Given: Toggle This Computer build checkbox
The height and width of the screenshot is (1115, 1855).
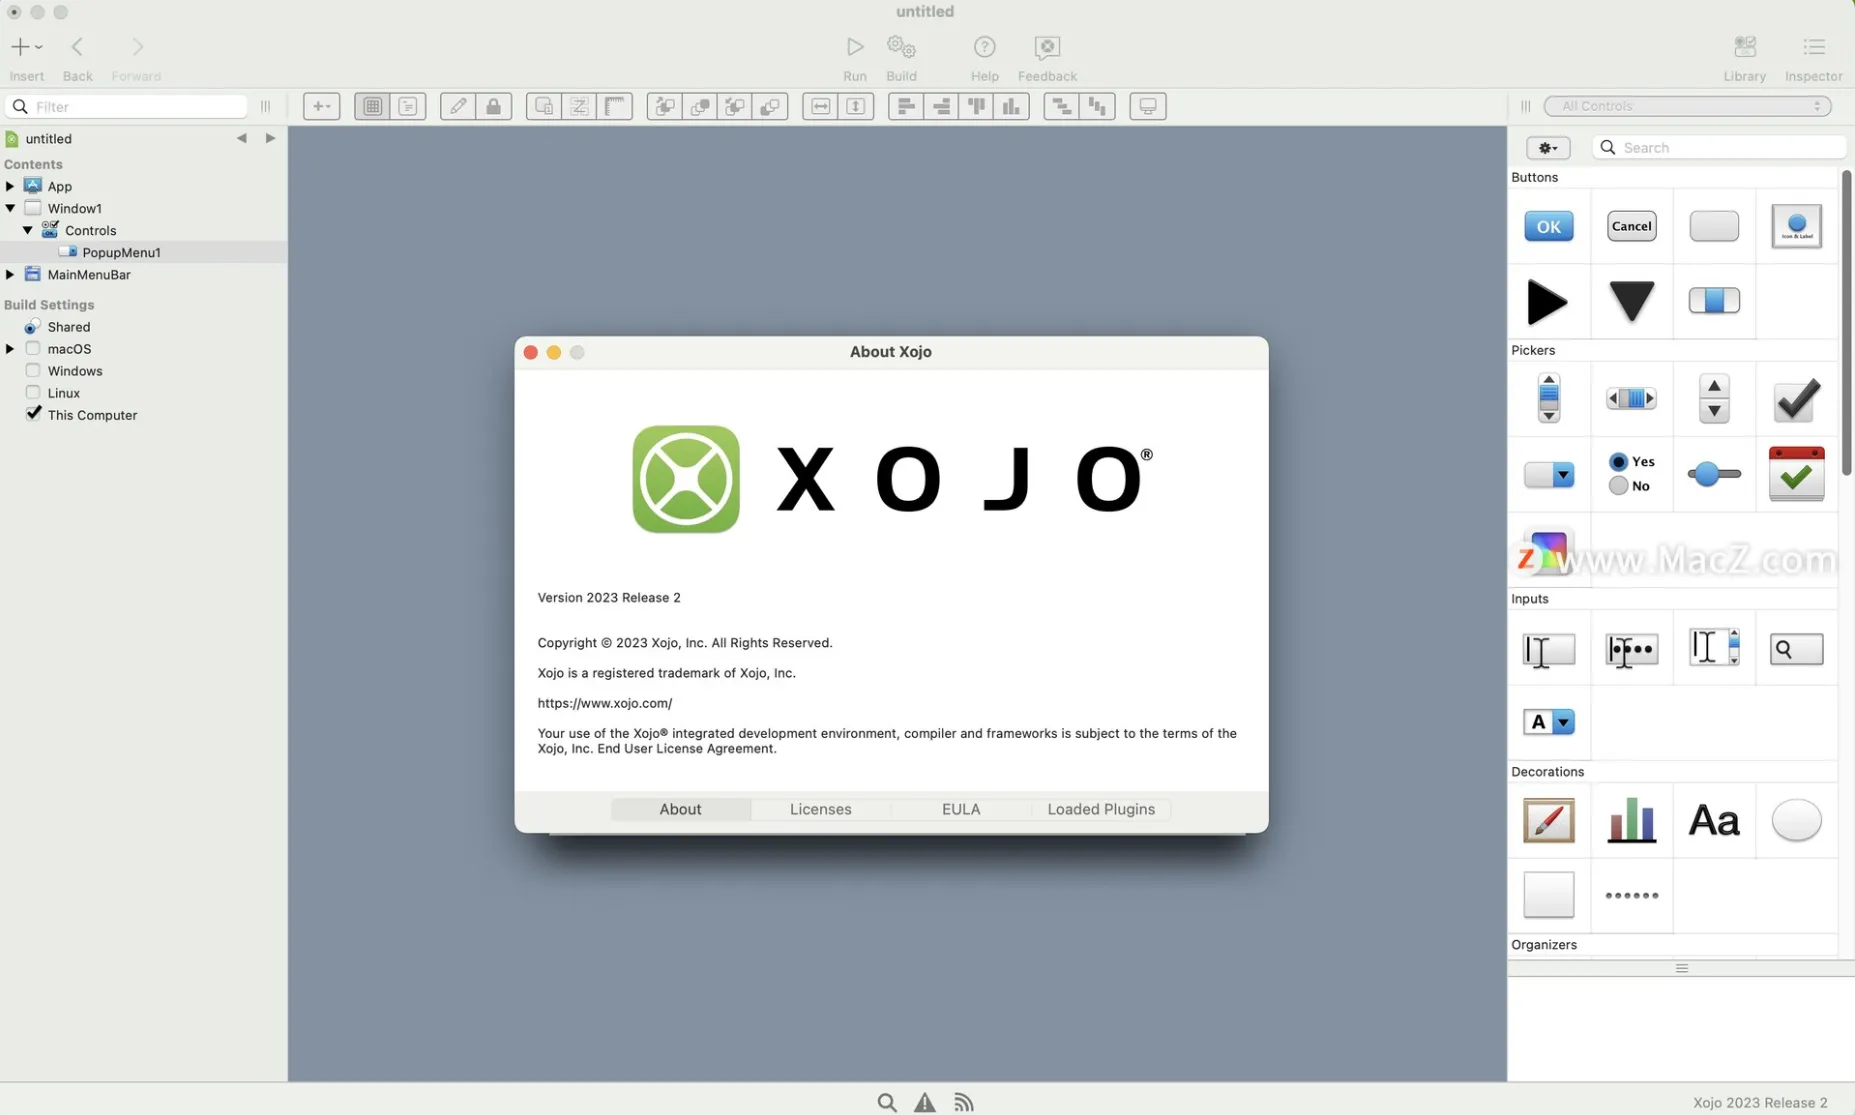Looking at the screenshot, I should point(33,413).
